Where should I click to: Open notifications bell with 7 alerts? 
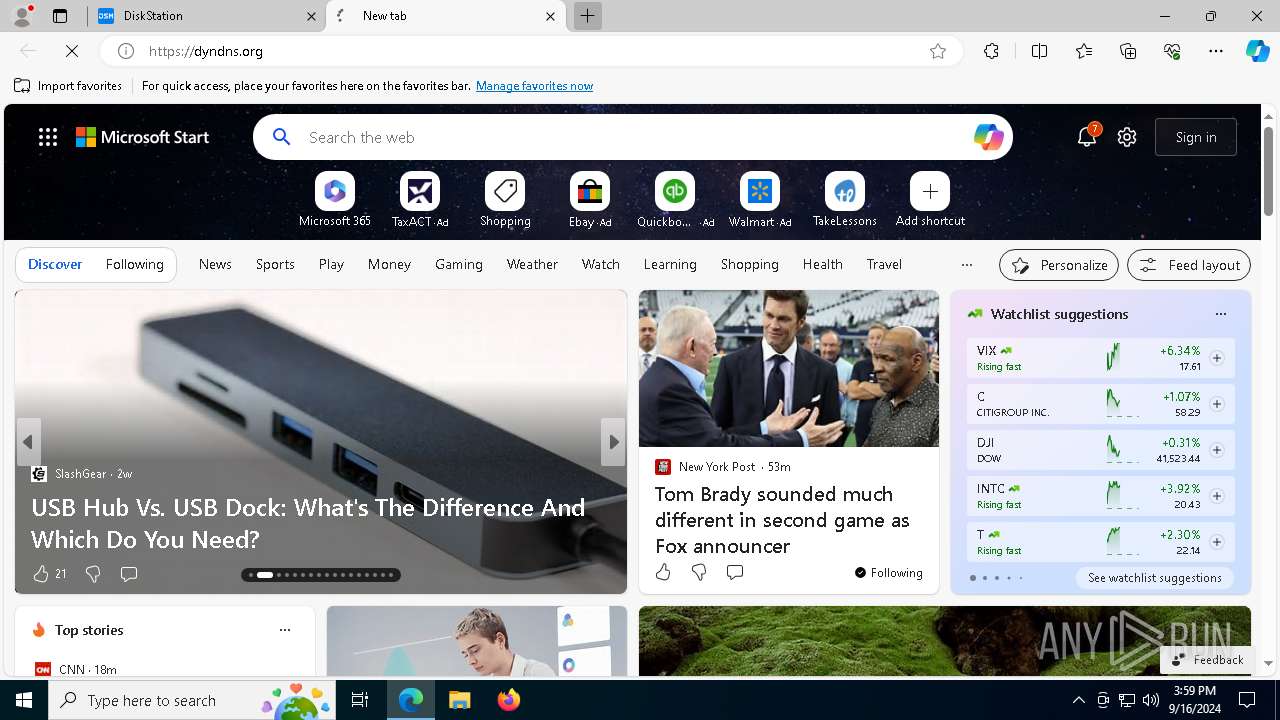point(1087,137)
